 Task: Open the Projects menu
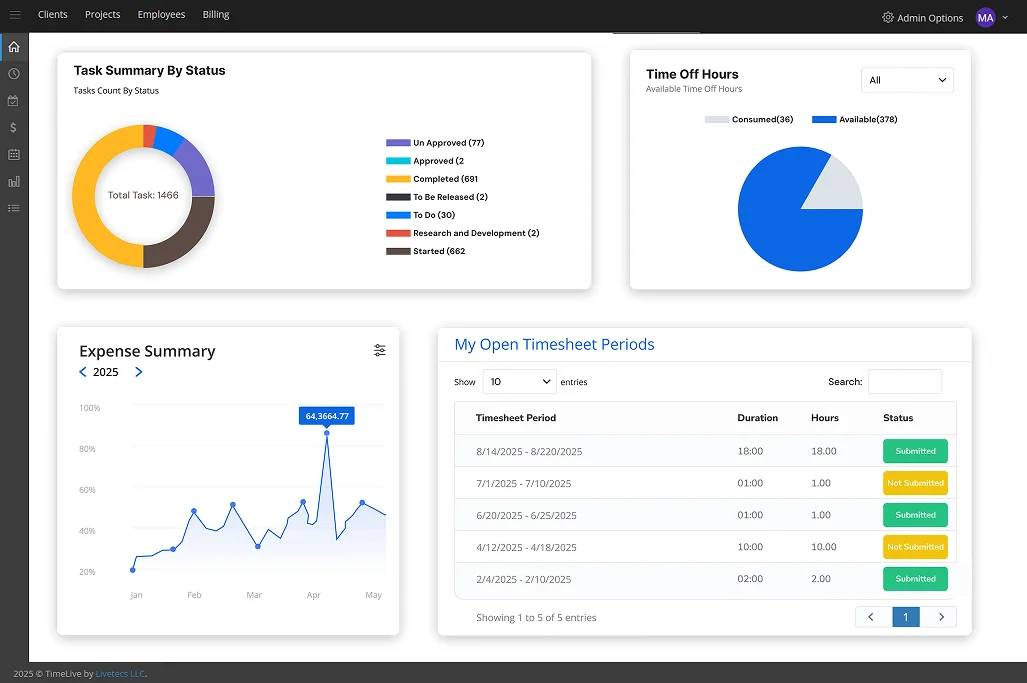coord(103,14)
